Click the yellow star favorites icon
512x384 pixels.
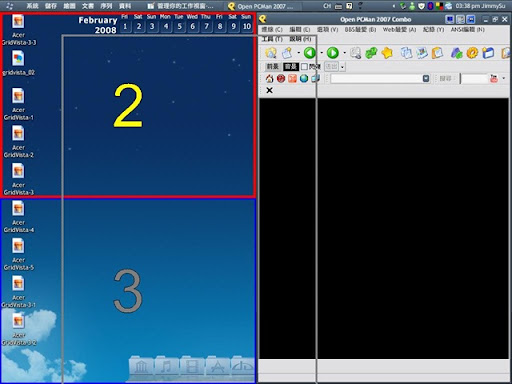(x=387, y=53)
